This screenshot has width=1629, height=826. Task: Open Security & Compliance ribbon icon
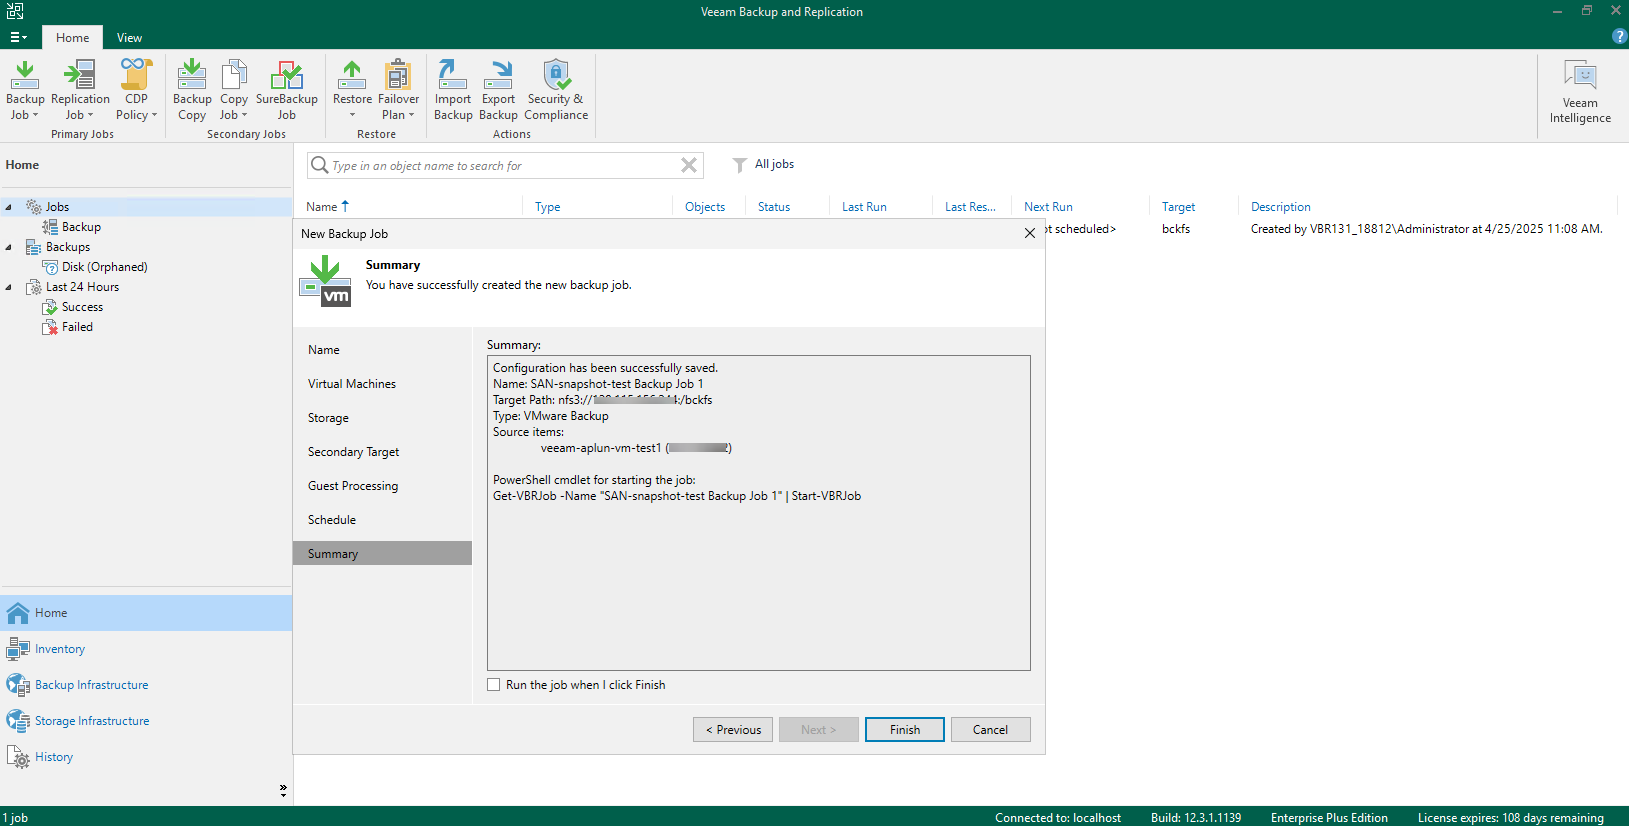click(556, 90)
